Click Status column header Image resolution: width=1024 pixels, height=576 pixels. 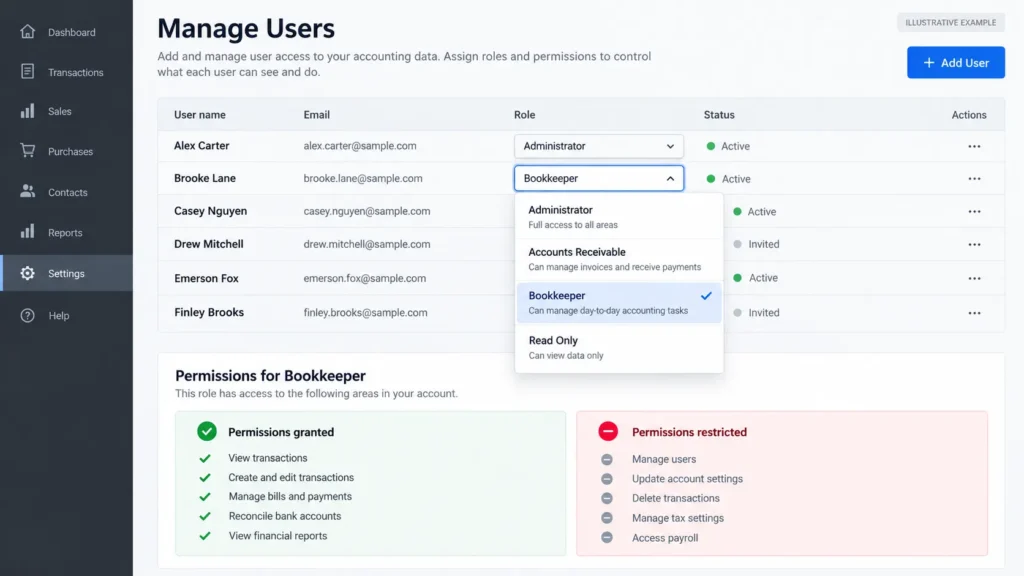point(719,114)
